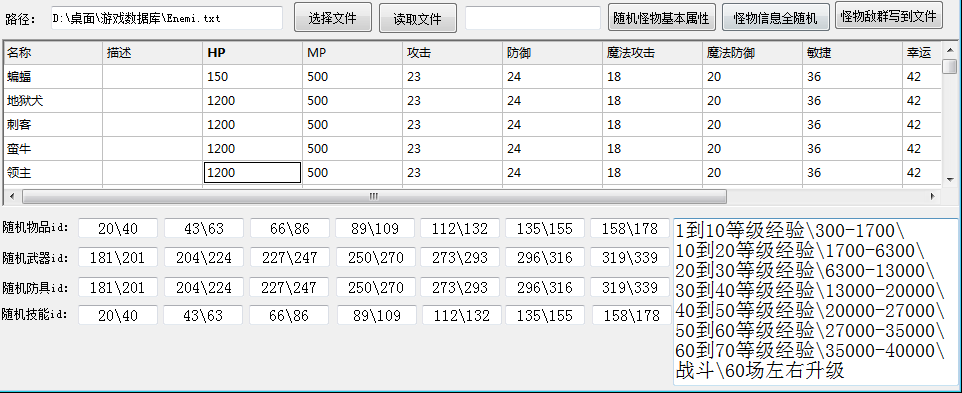The height and width of the screenshot is (393, 962).
Task: Select the 名称 column header
Action: tap(53, 53)
